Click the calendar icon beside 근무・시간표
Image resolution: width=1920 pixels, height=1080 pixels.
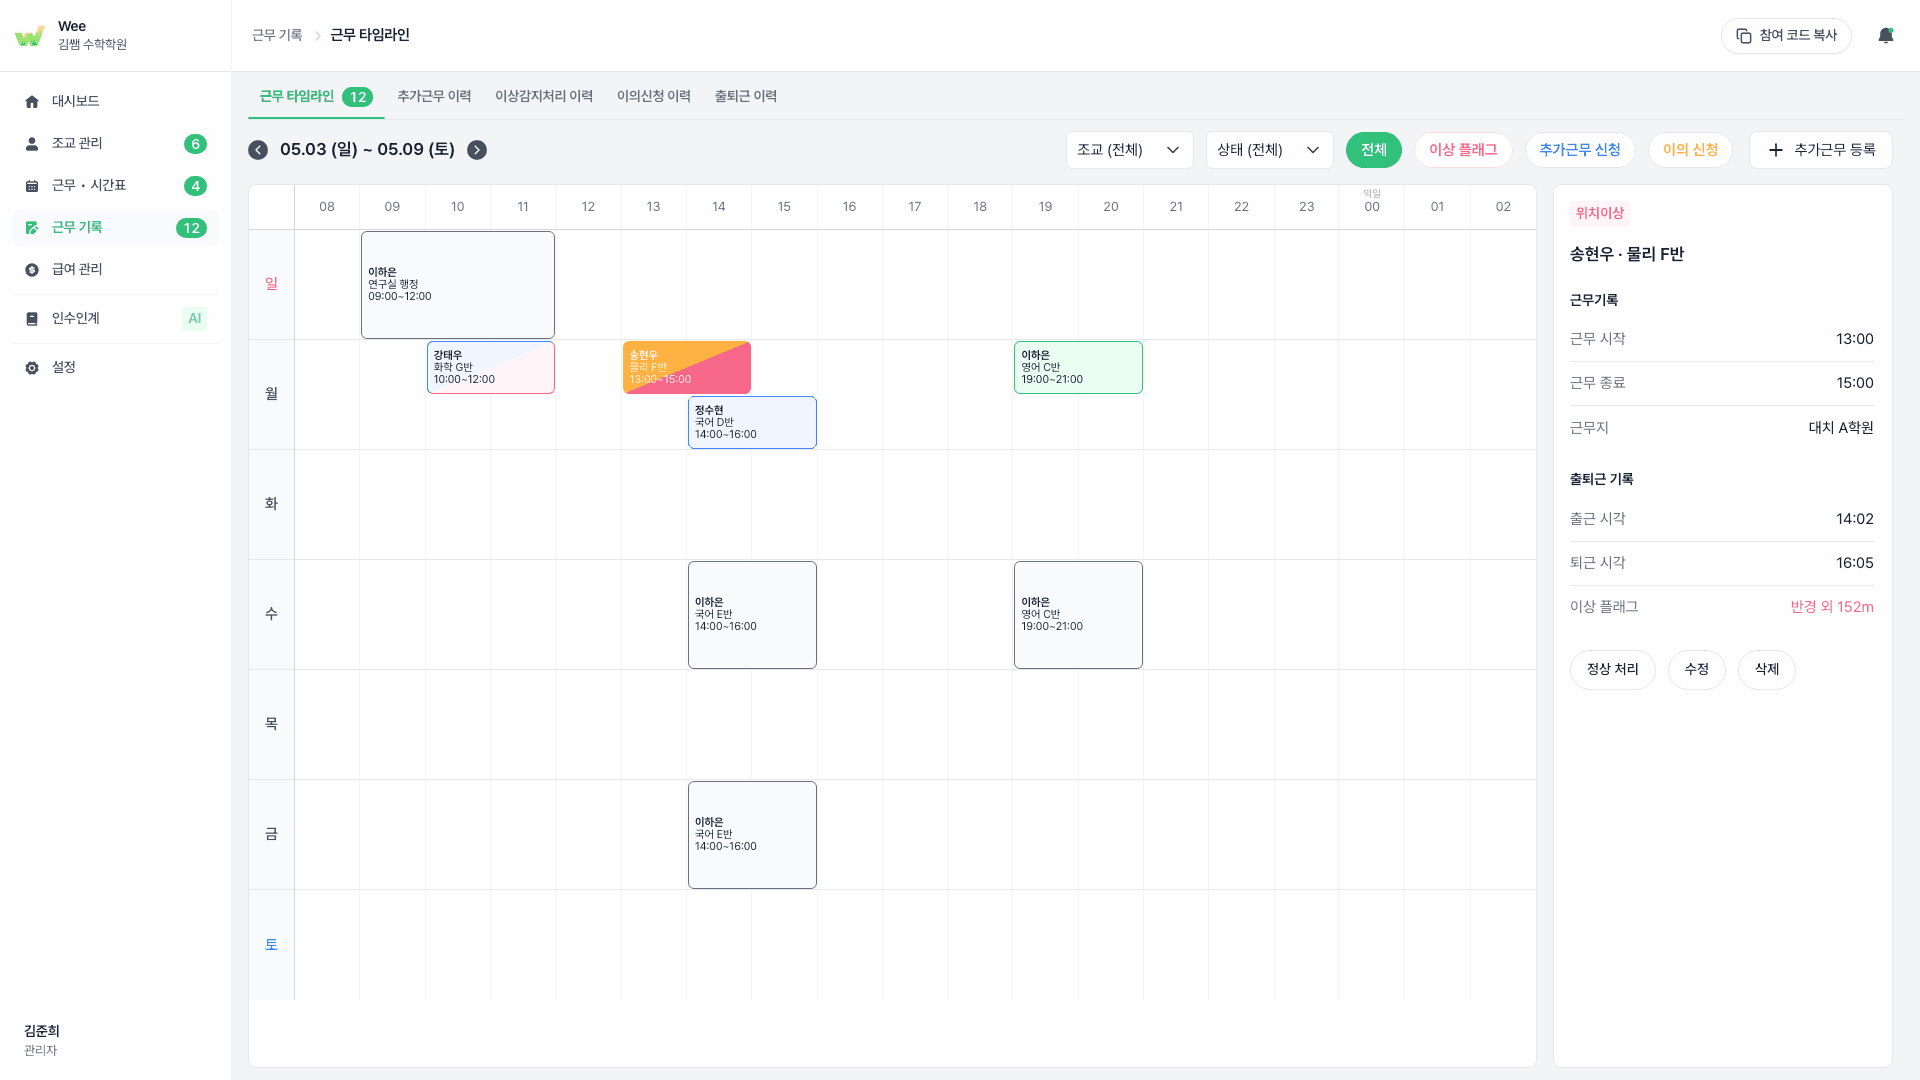coord(32,186)
